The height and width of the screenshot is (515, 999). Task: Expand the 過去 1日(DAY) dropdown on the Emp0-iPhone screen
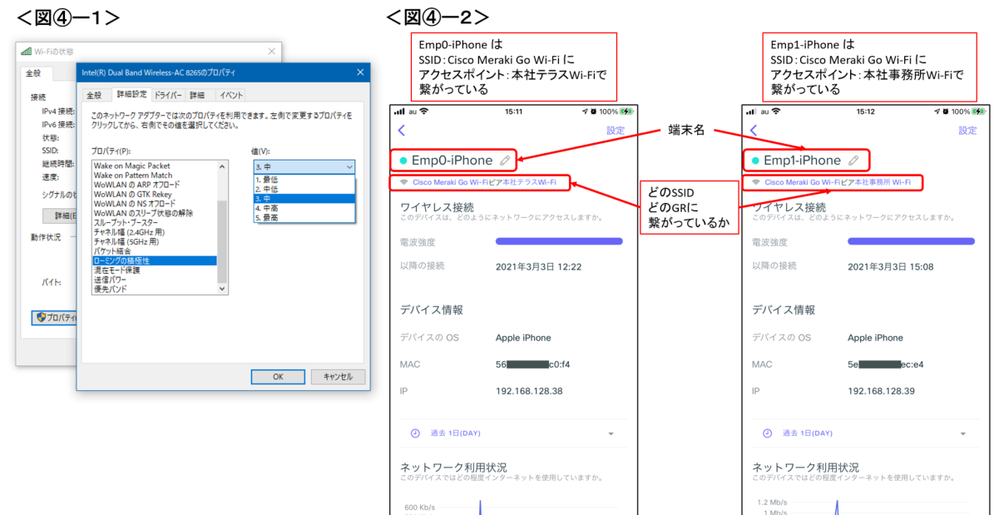pos(611,434)
